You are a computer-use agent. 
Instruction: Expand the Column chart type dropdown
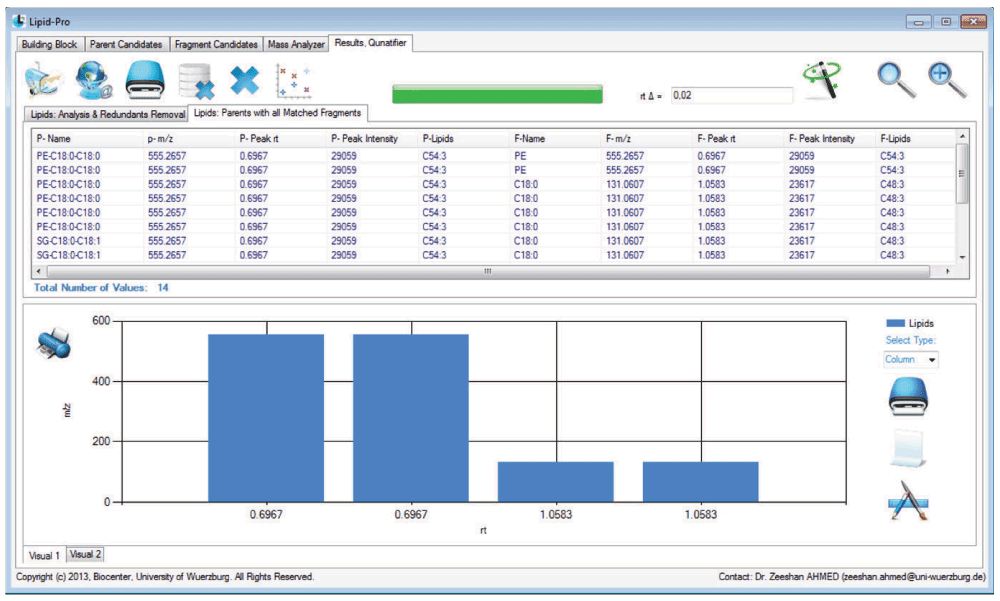click(x=932, y=360)
